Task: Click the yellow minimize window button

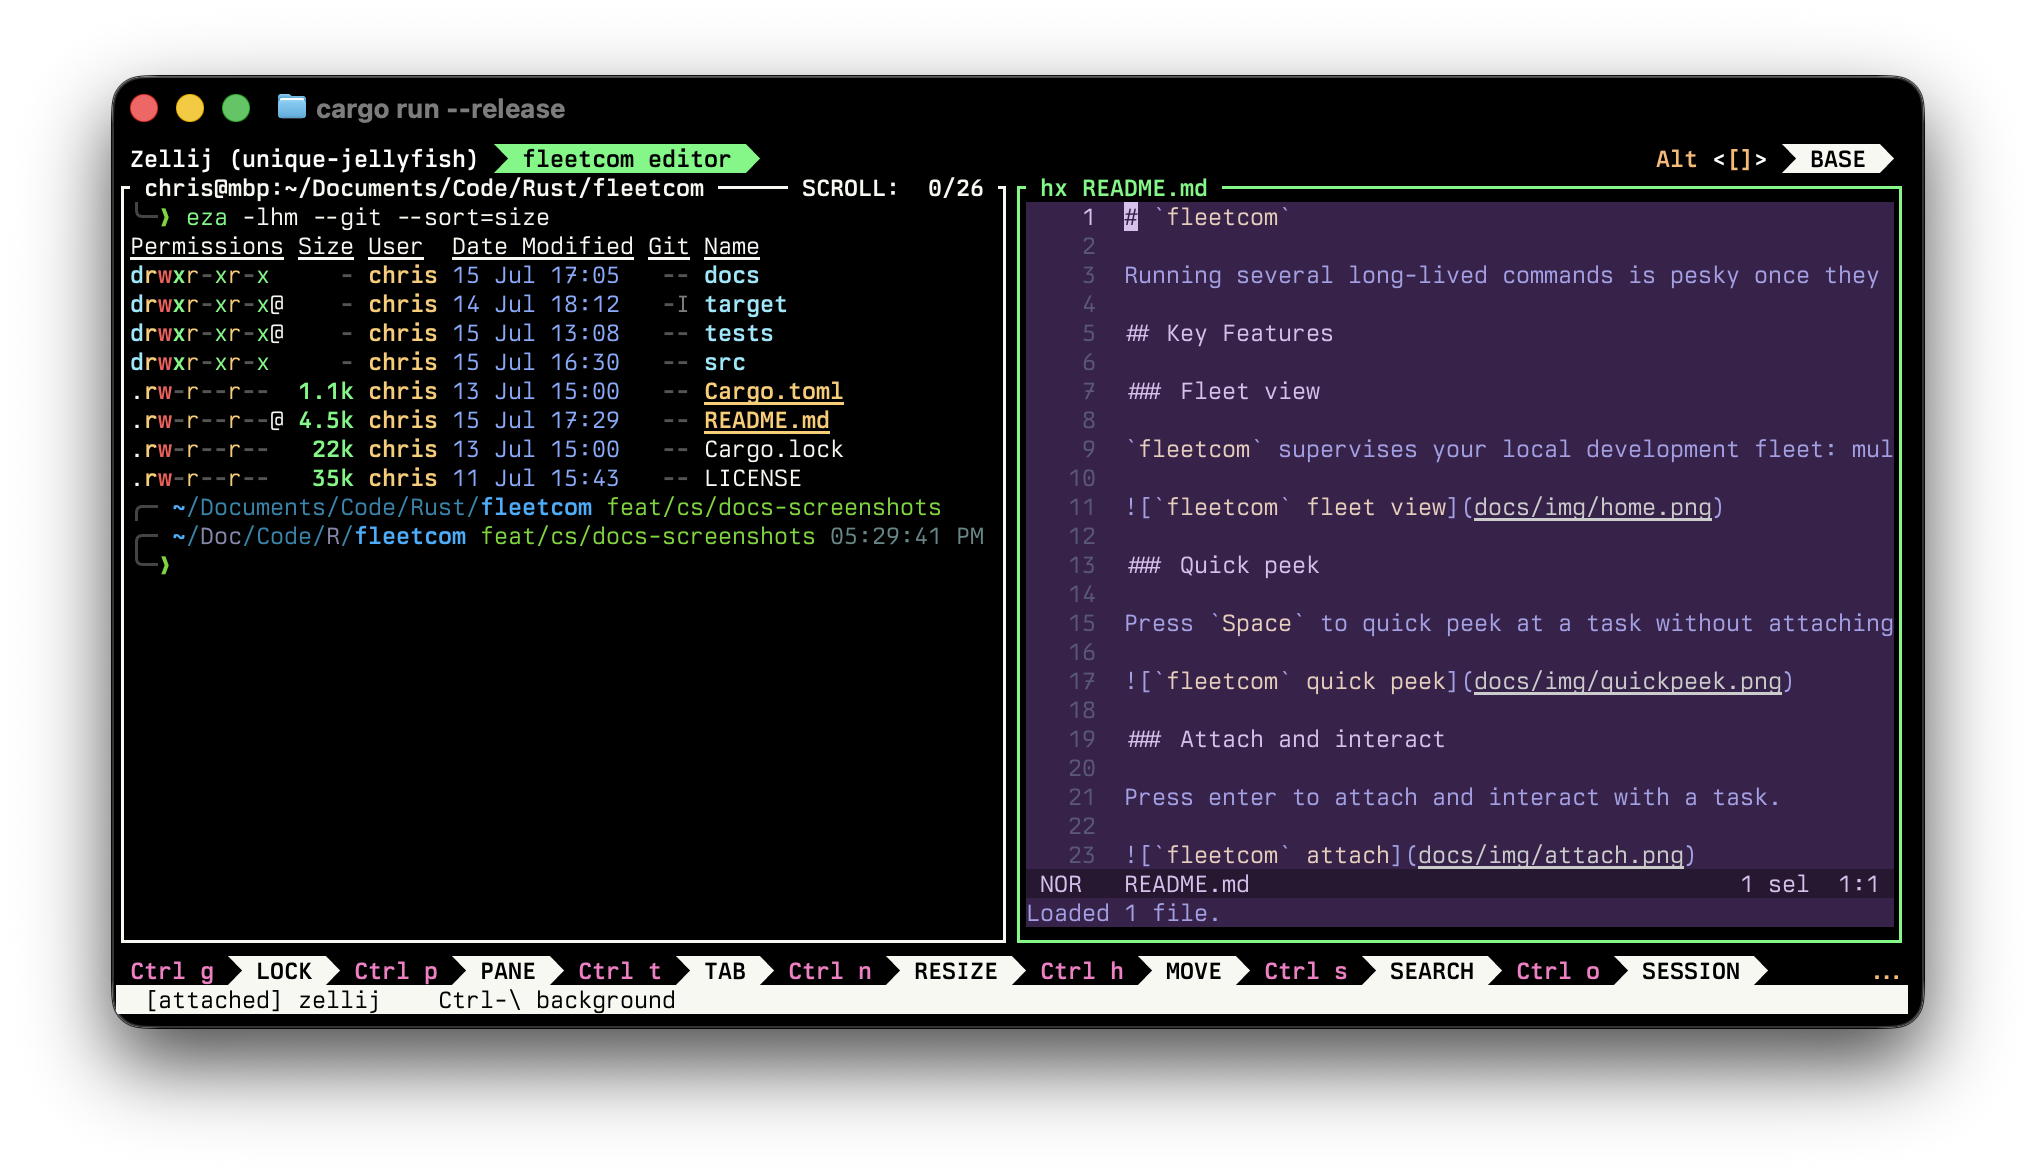Action: 190,107
